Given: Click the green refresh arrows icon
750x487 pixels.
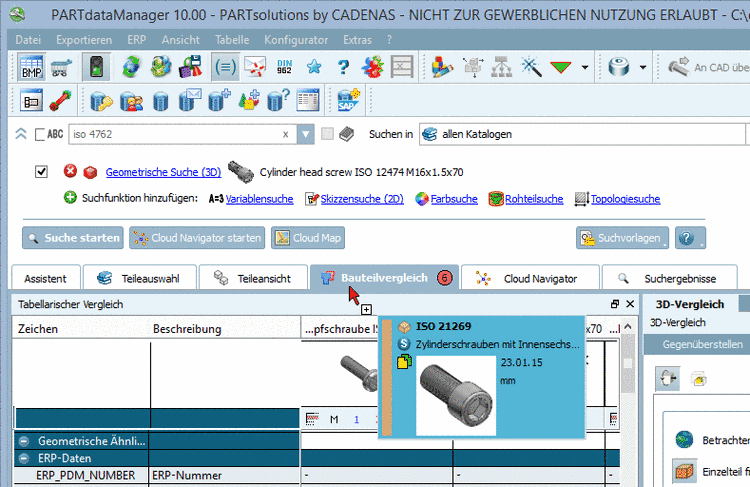Looking at the screenshot, I should (x=131, y=67).
